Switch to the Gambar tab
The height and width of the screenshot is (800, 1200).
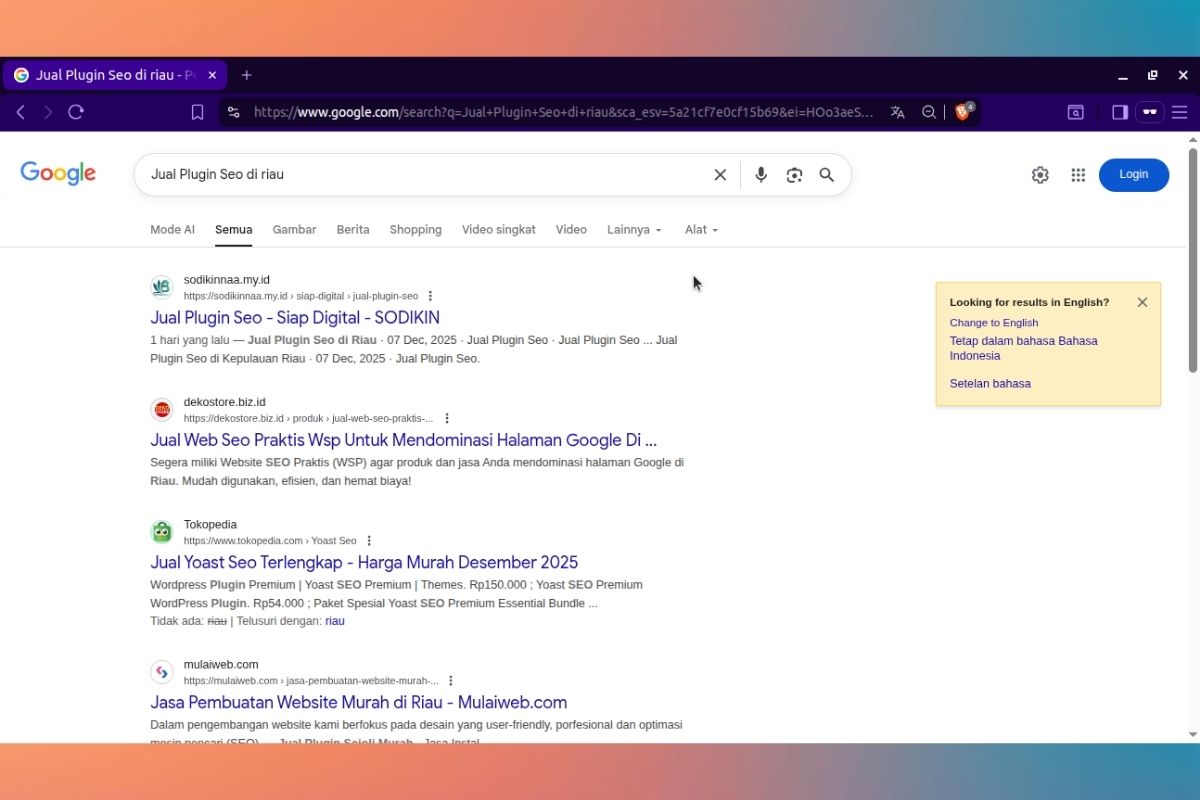(x=294, y=229)
